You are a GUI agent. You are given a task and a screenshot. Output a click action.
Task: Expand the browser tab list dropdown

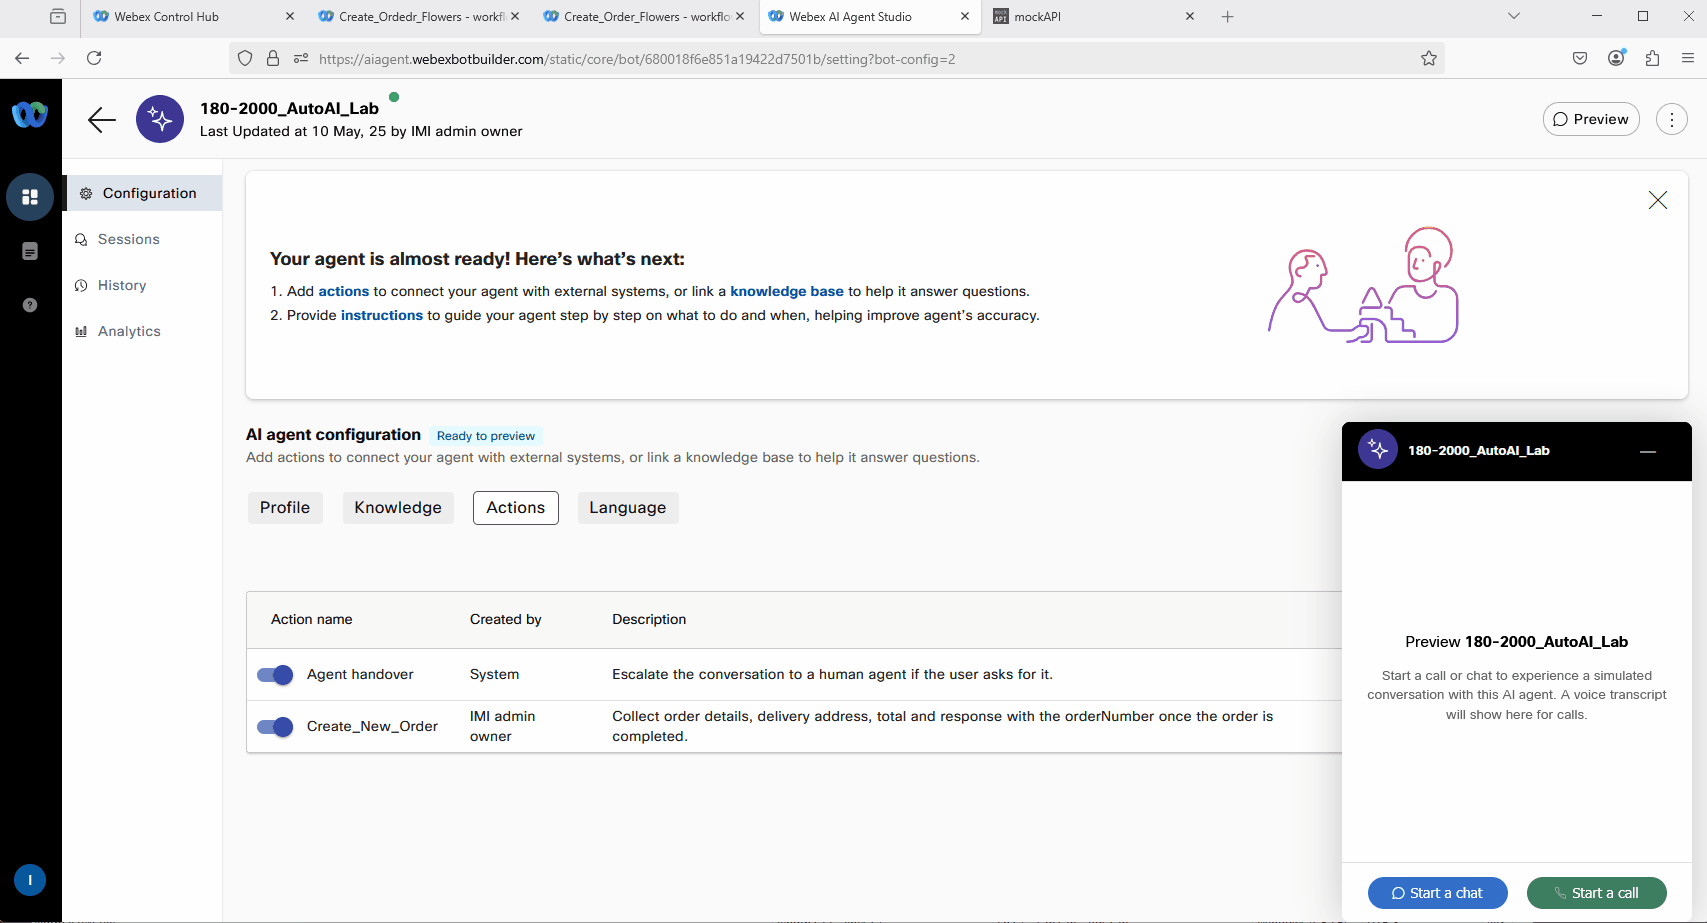tap(1513, 16)
